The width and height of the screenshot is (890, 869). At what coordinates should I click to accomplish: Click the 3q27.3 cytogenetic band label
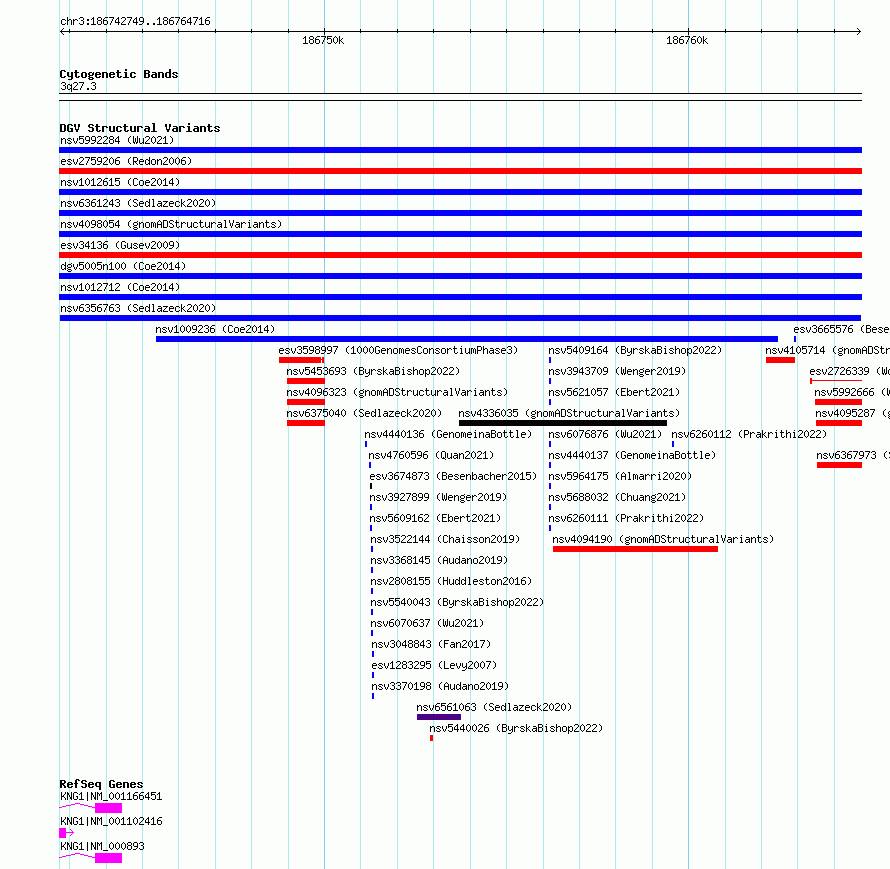tap(78, 86)
